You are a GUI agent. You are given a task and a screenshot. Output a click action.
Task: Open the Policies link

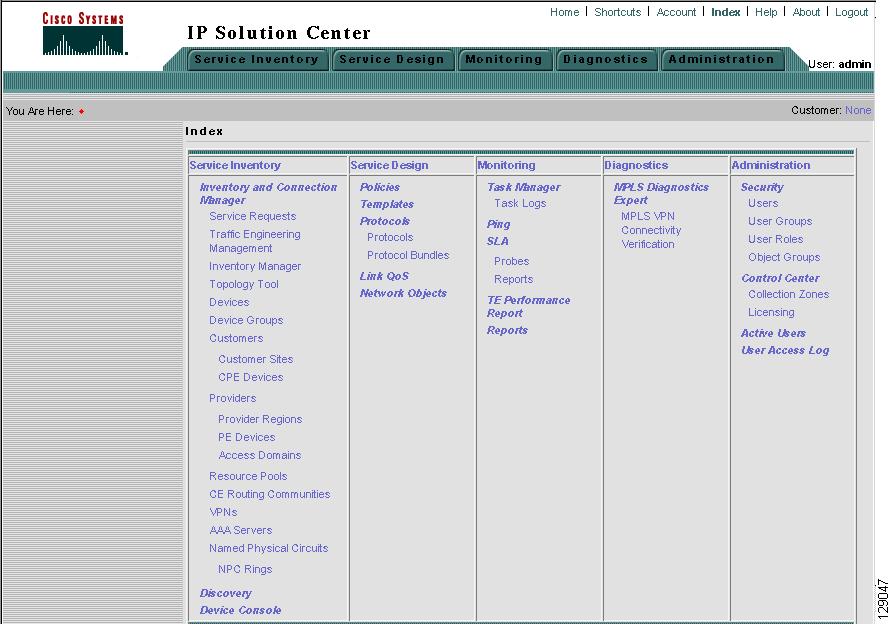click(x=379, y=187)
